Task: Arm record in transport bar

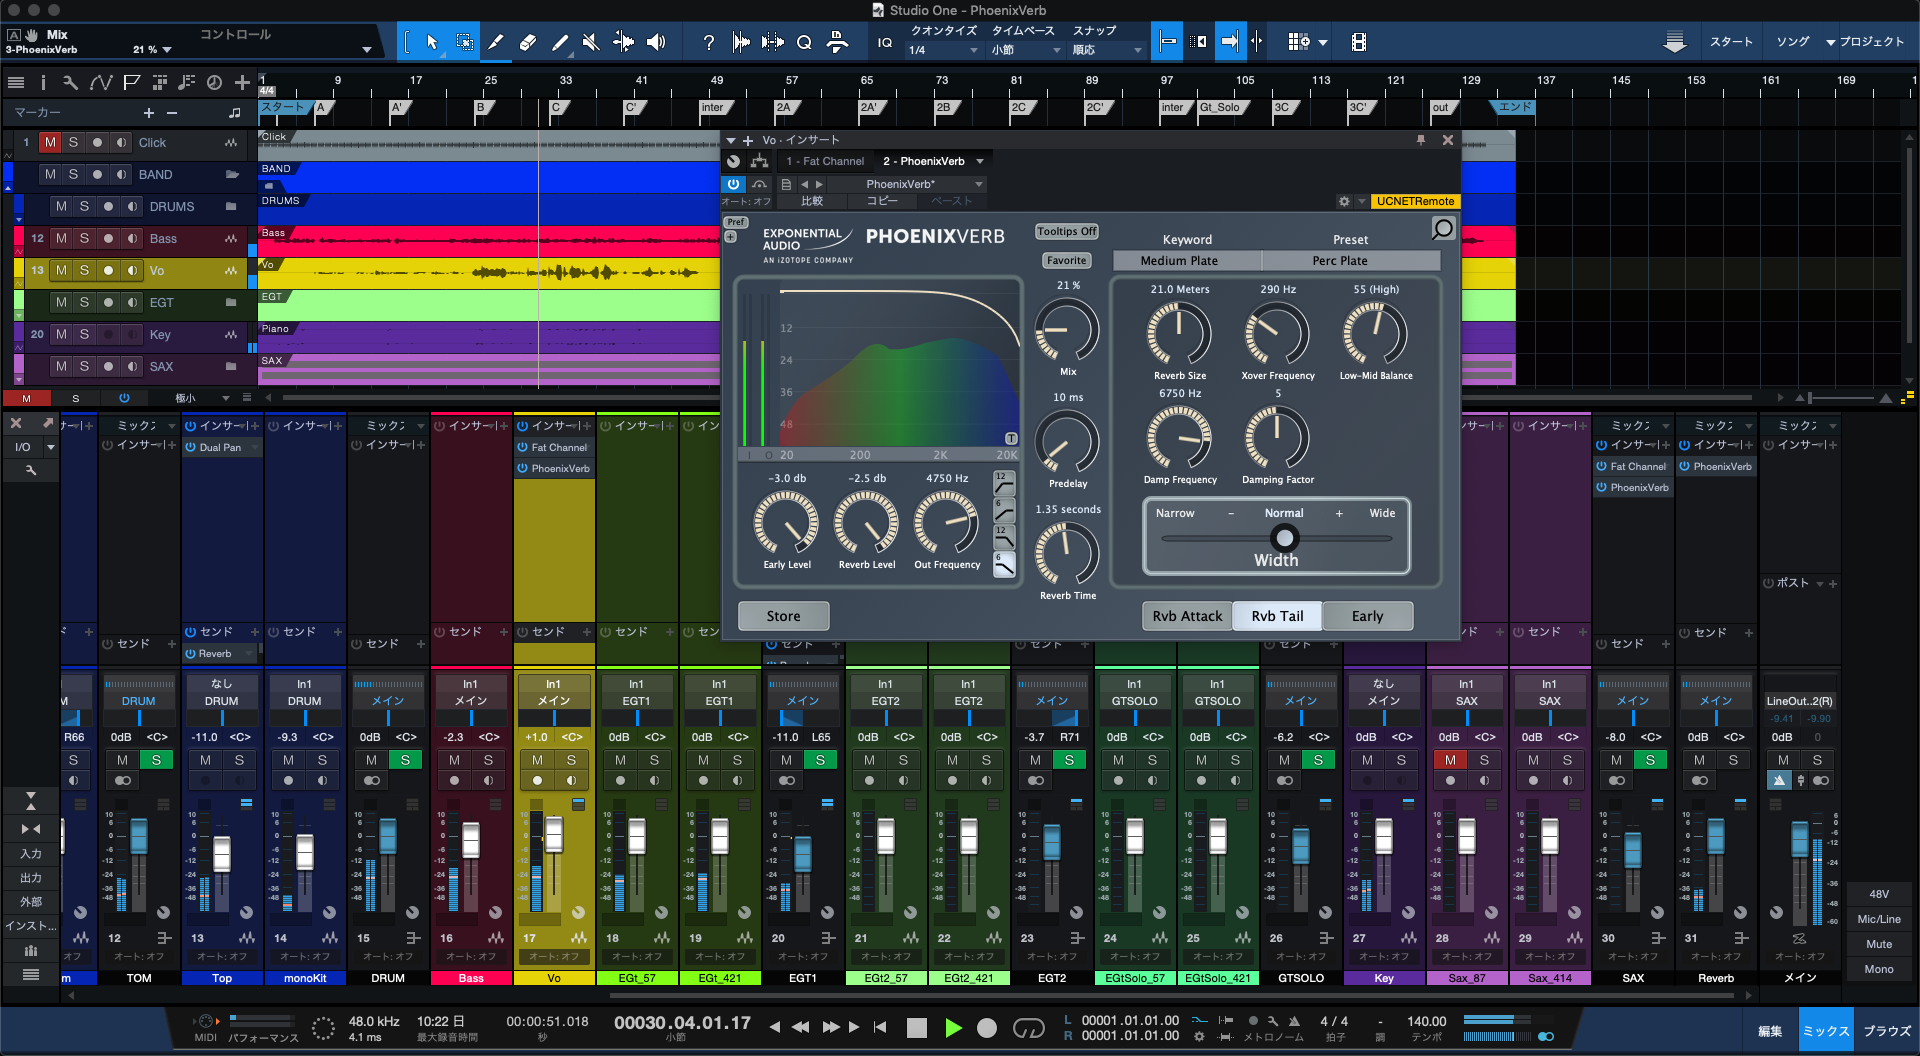Action: pyautogui.click(x=987, y=1028)
